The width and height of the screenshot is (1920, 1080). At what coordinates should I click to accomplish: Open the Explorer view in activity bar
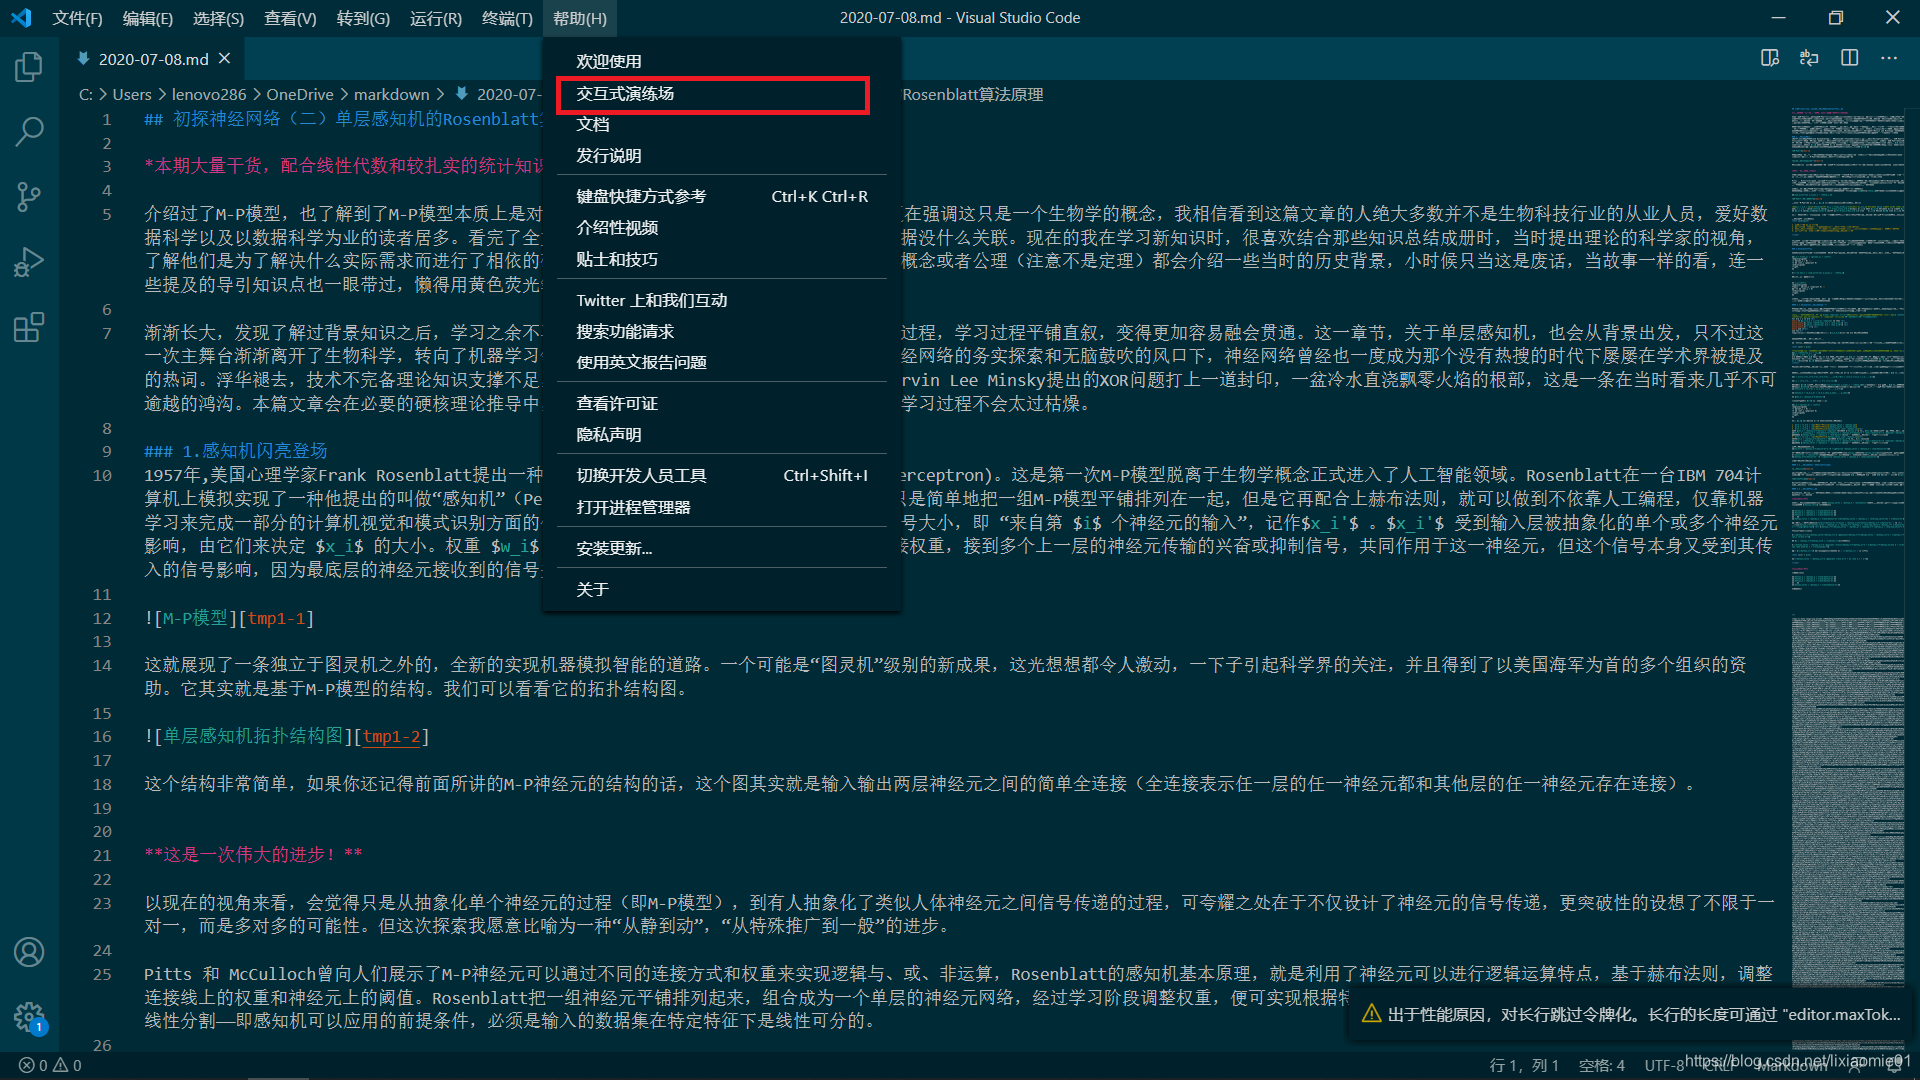pyautogui.click(x=29, y=67)
